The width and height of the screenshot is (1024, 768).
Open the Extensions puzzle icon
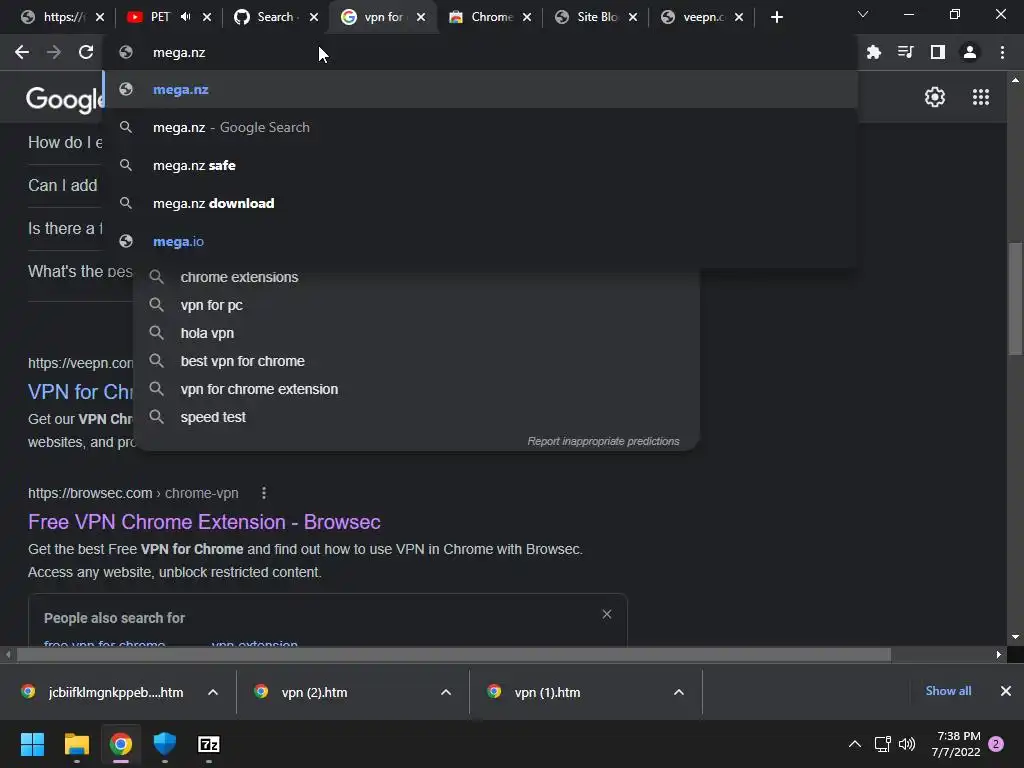(x=873, y=52)
